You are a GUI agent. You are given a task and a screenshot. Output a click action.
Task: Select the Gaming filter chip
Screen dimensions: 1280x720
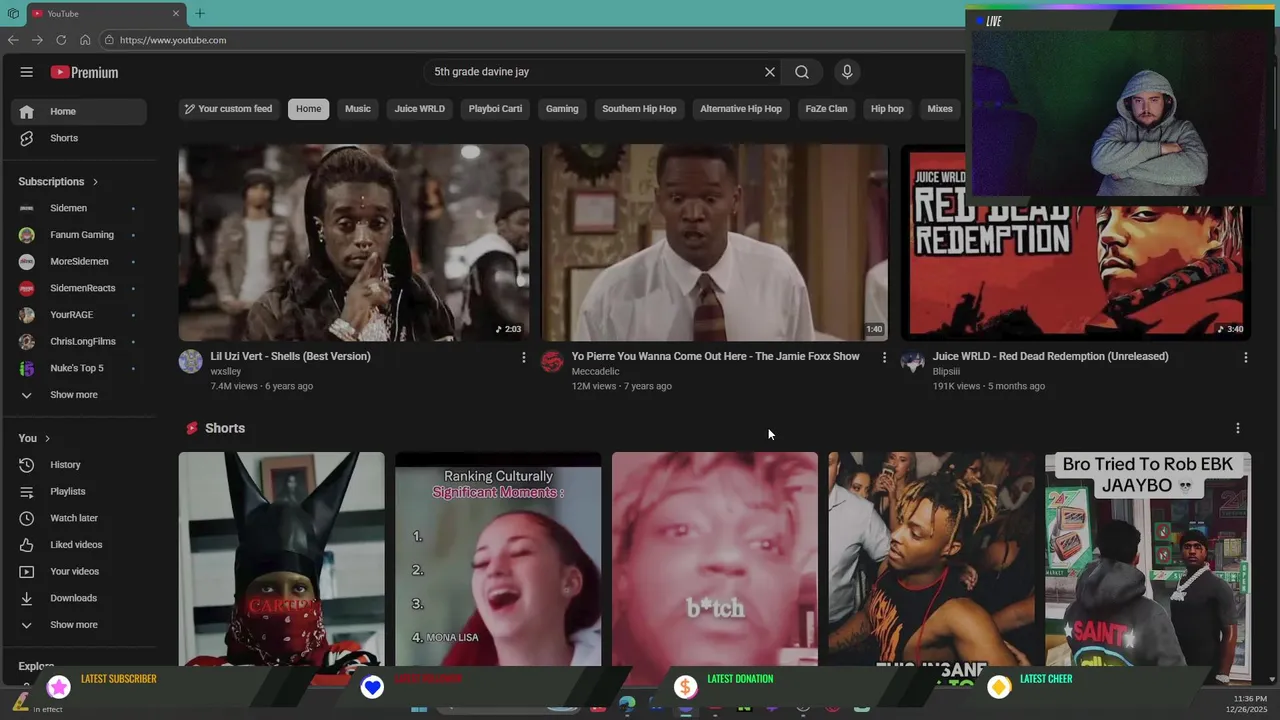(x=562, y=109)
